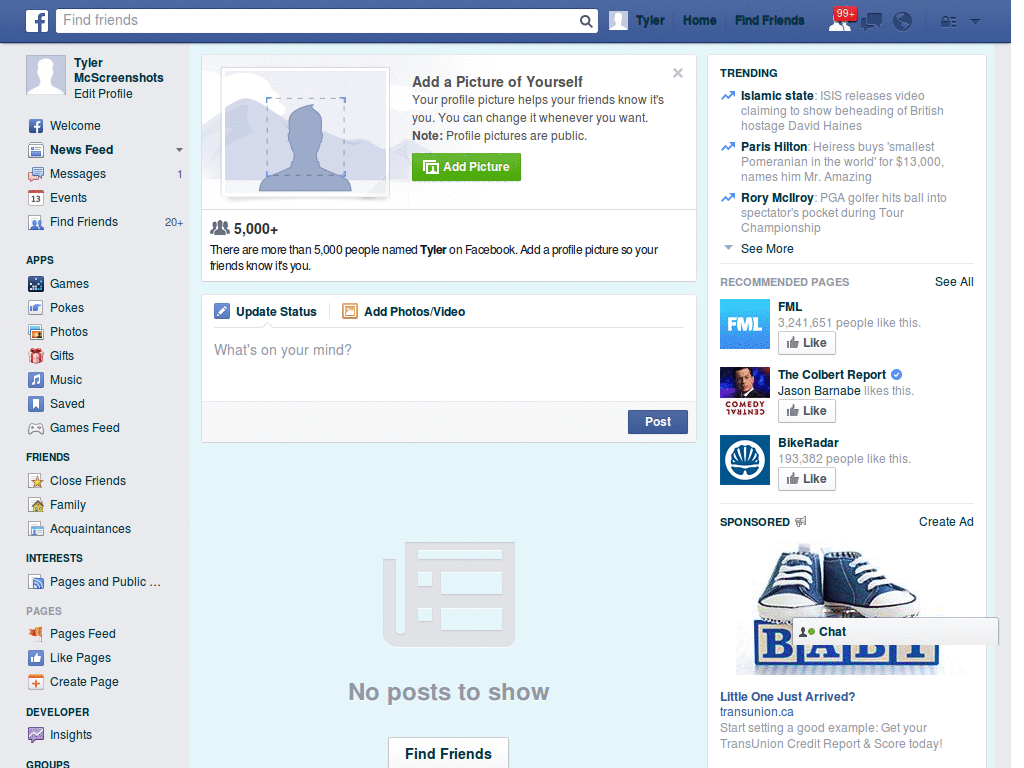This screenshot has width=1024, height=768.
Task: Open the Rory McIlroy trending topic
Action: 777,198
